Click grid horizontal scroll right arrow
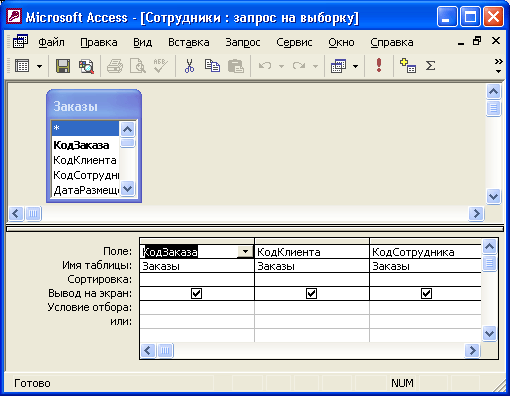This screenshot has width=510, height=396. click(x=472, y=350)
